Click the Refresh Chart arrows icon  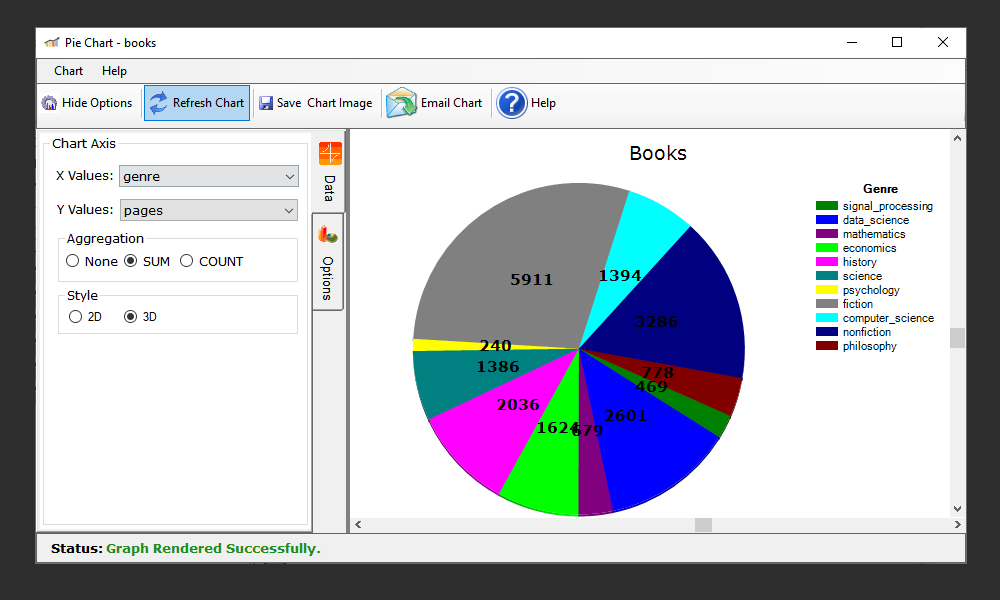point(158,103)
